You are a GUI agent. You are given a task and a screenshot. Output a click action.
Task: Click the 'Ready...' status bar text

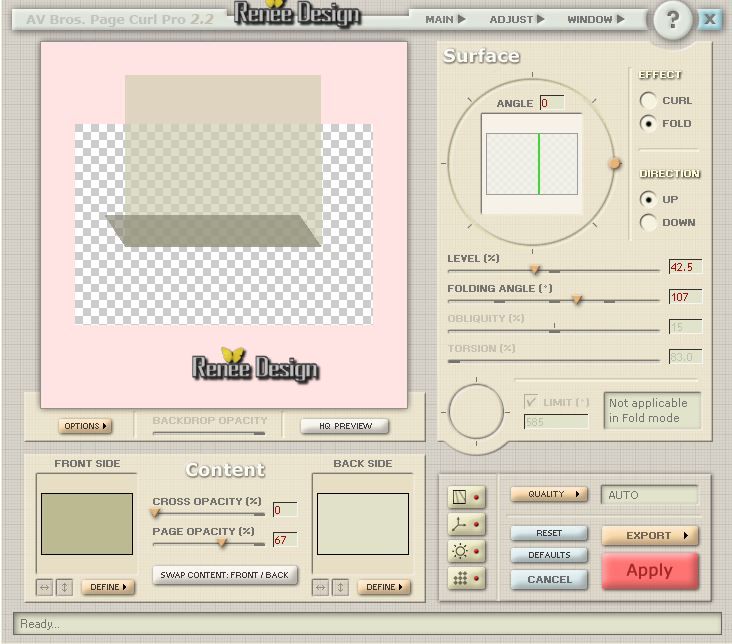point(40,624)
